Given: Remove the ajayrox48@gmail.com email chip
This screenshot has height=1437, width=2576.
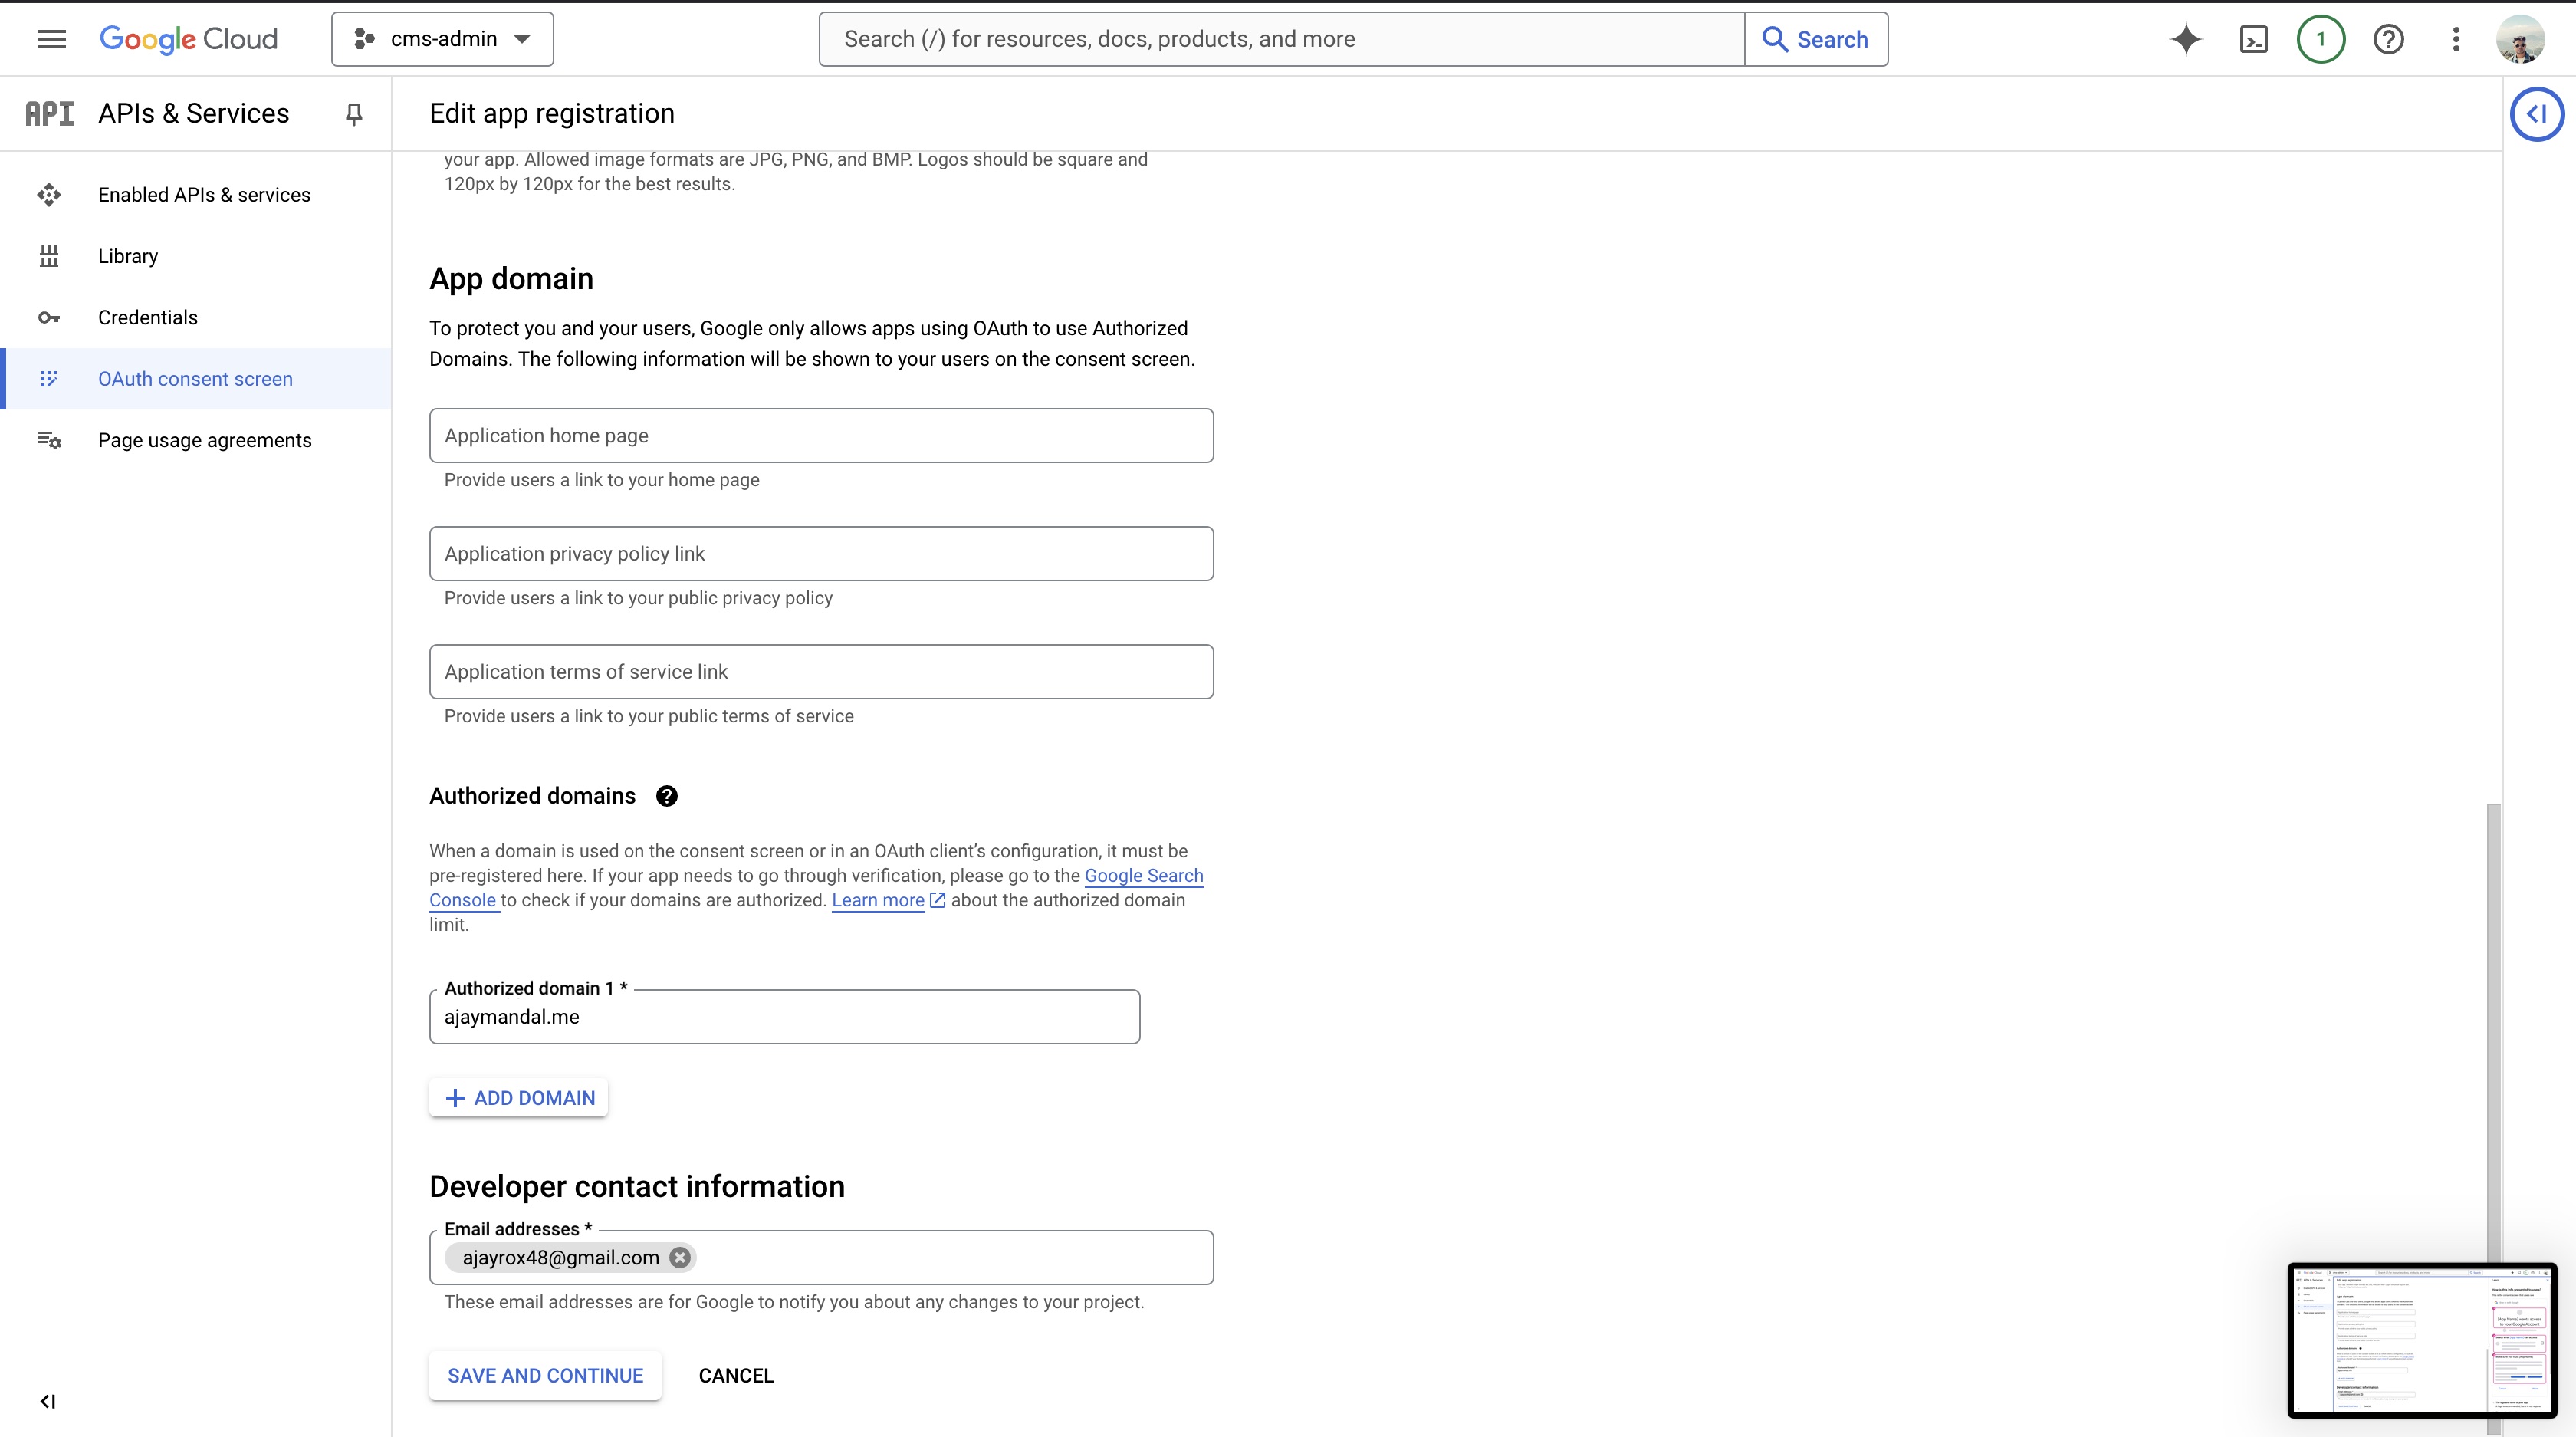Looking at the screenshot, I should tap(679, 1257).
